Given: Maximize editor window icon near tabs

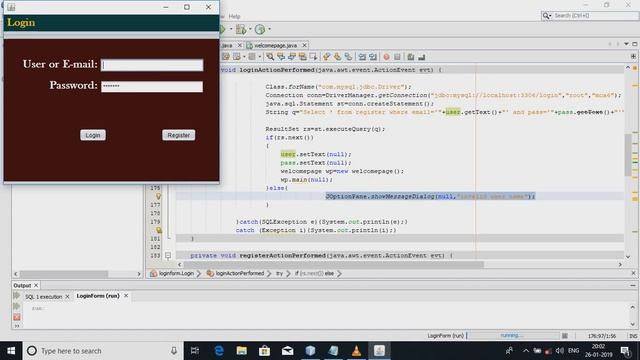Looking at the screenshot, I should pyautogui.click(x=635, y=44).
